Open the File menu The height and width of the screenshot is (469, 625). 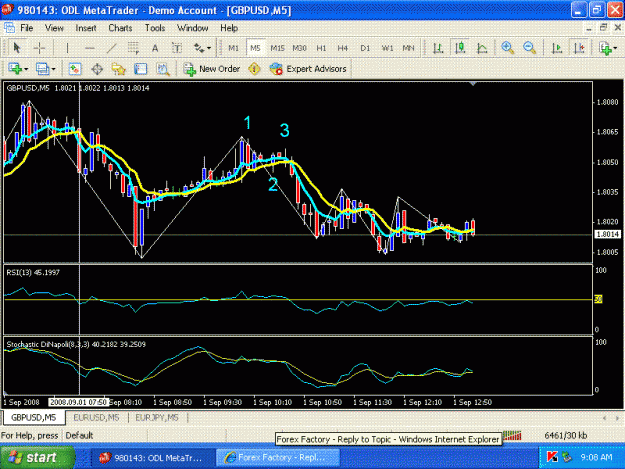(27, 28)
